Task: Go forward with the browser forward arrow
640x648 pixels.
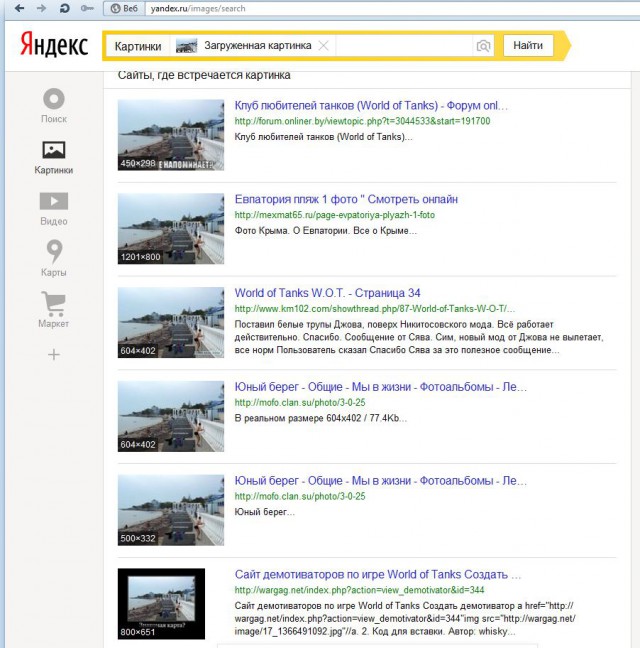Action: [x=41, y=8]
